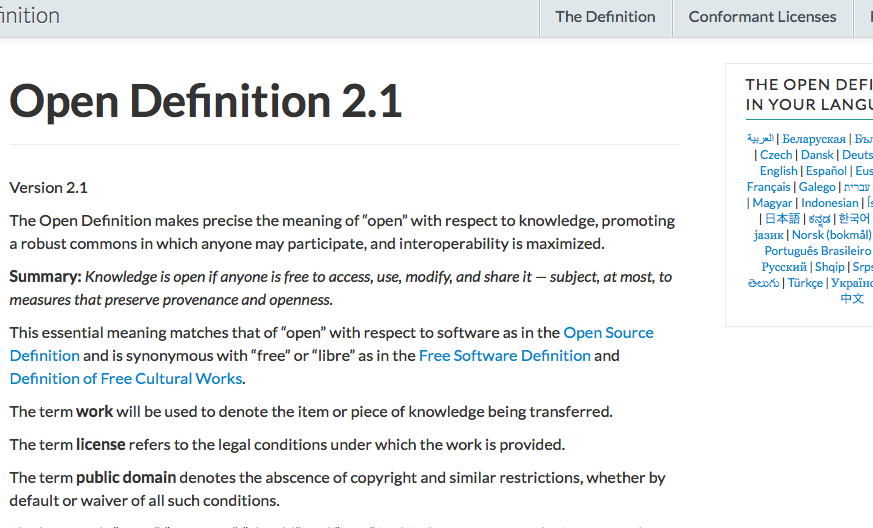Open the Free Software Definition link
Viewport: 873px width, 528px height.
[504, 355]
